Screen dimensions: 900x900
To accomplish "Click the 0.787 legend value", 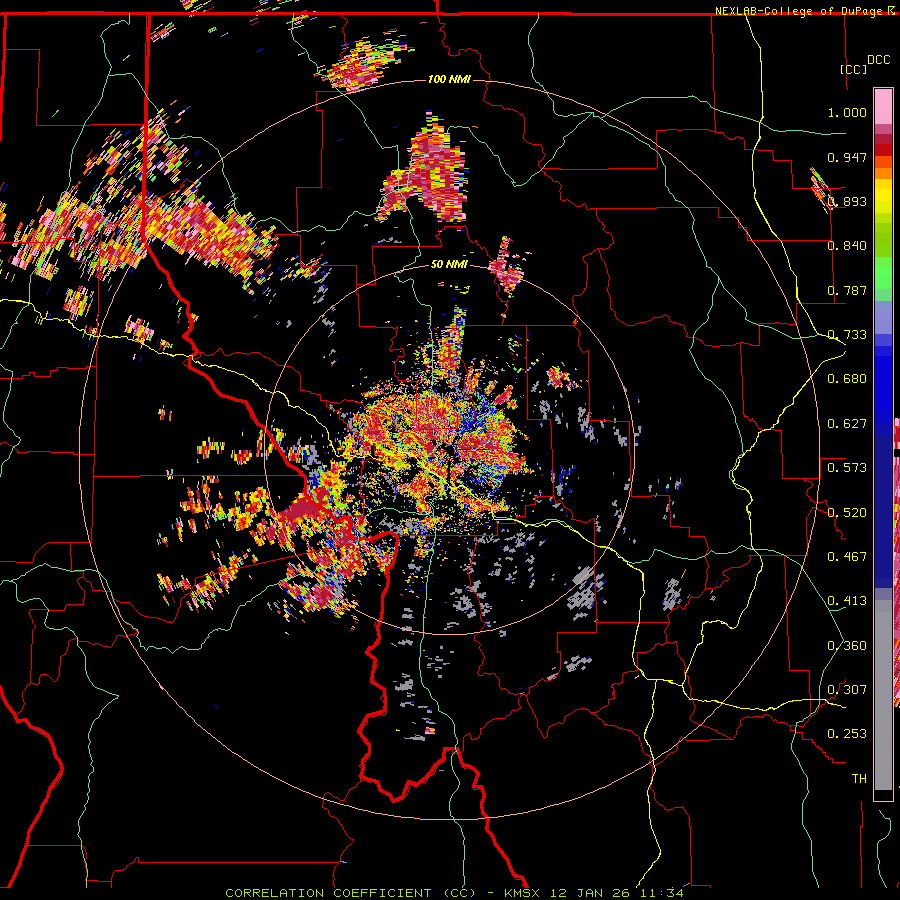I will pyautogui.click(x=847, y=290).
